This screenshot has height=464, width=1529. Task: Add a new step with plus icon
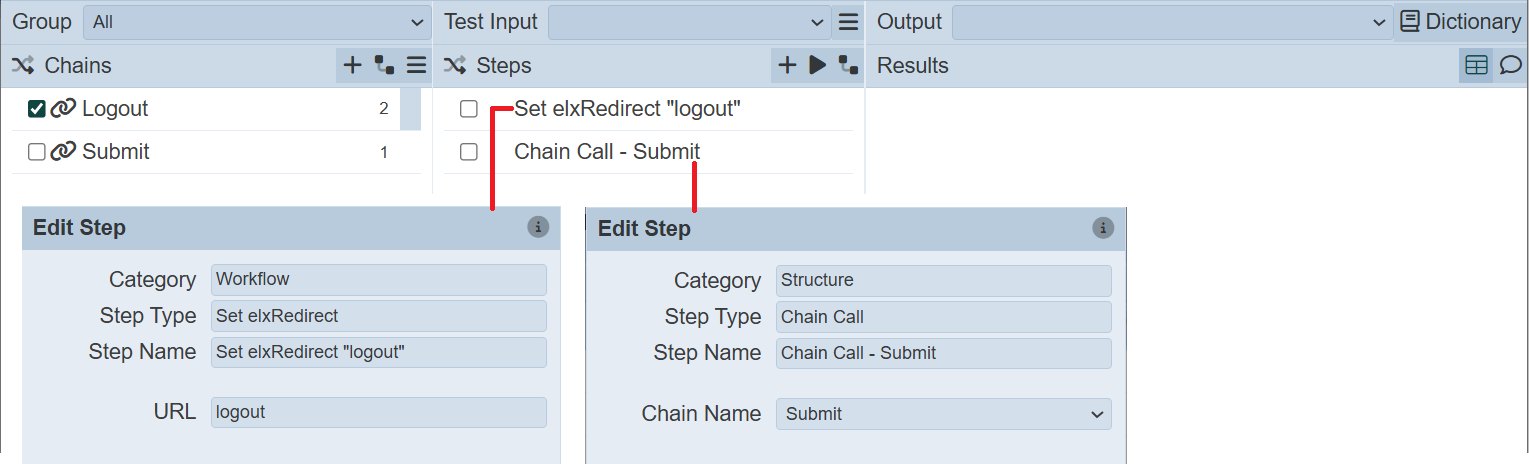[x=787, y=66]
